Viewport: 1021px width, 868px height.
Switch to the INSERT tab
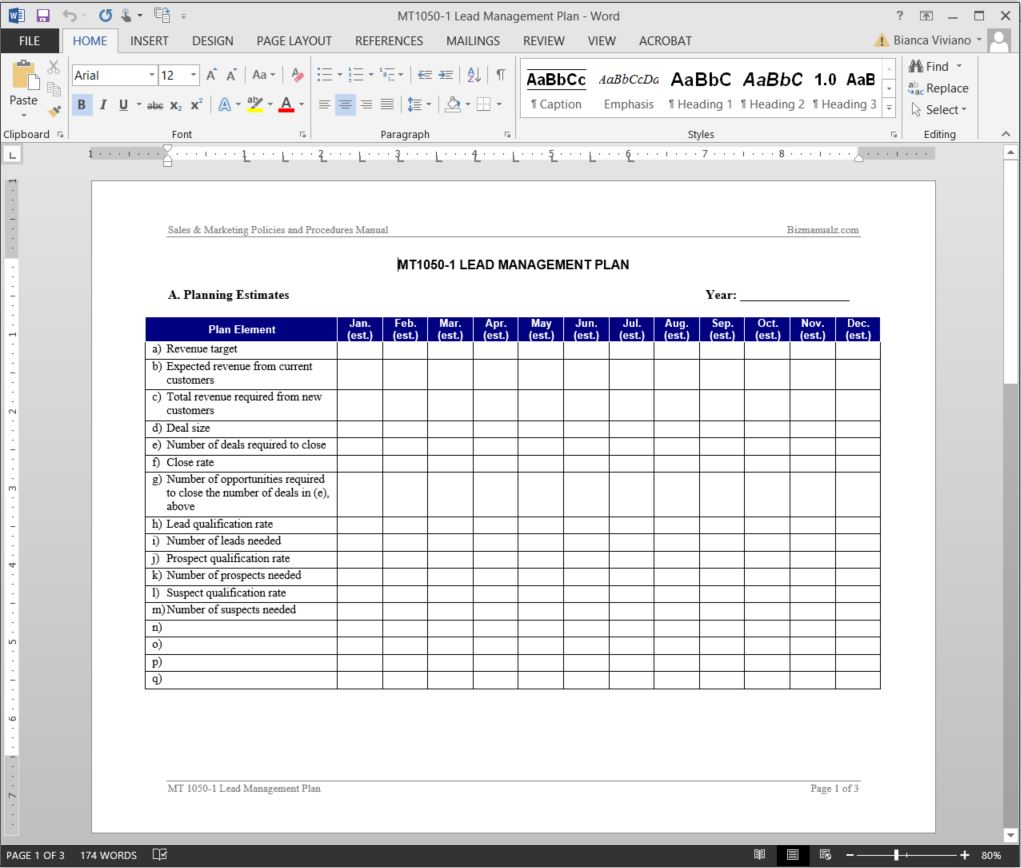point(149,40)
